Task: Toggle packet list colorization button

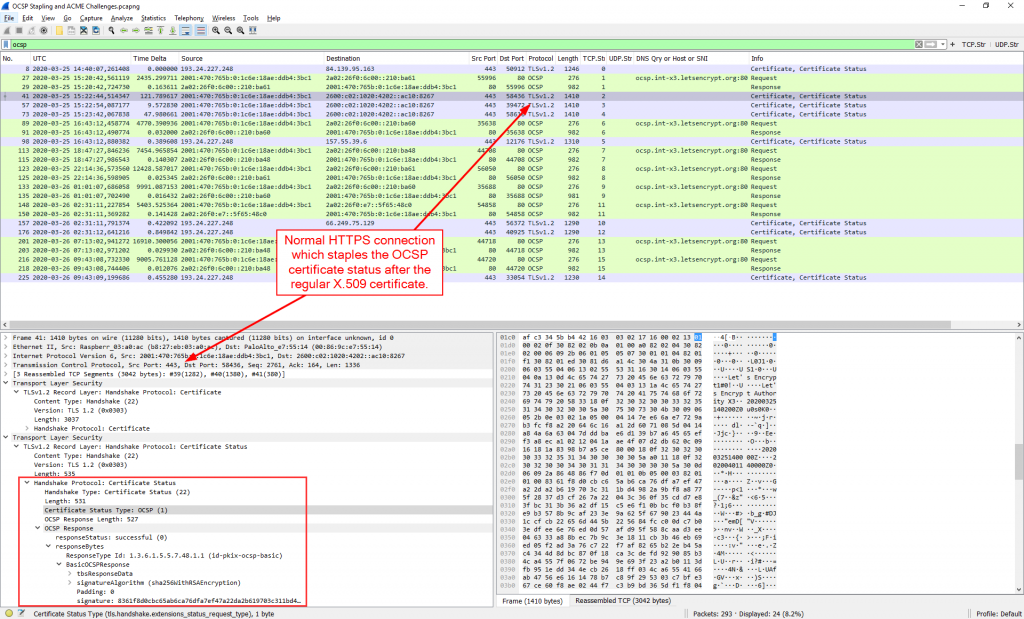Action: coord(199,31)
